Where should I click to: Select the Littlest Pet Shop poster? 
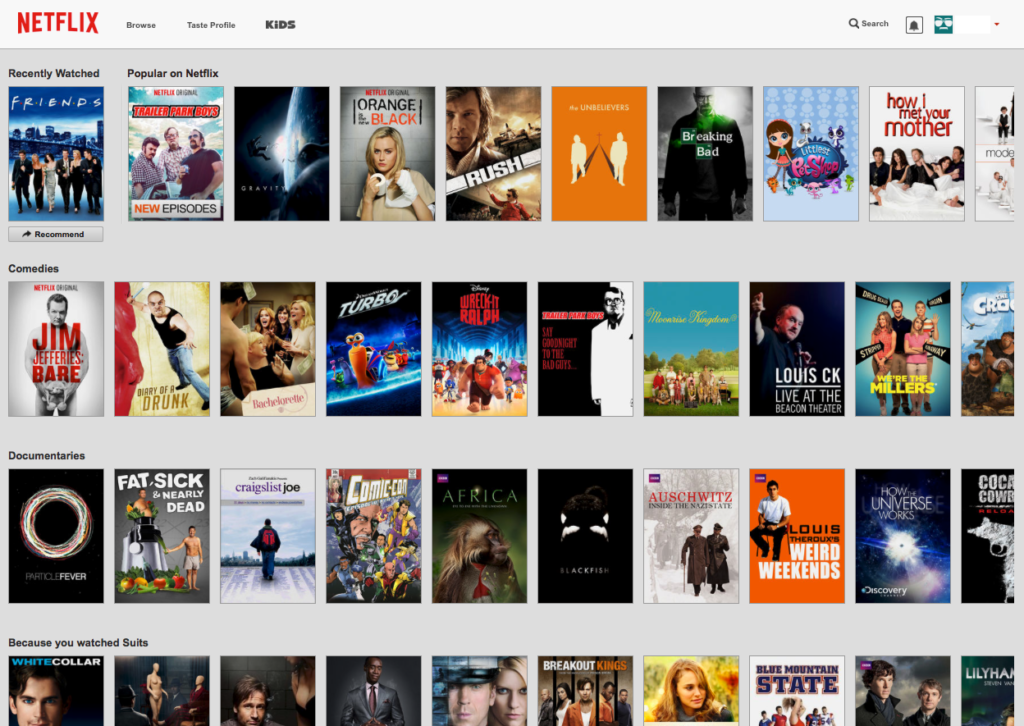810,154
